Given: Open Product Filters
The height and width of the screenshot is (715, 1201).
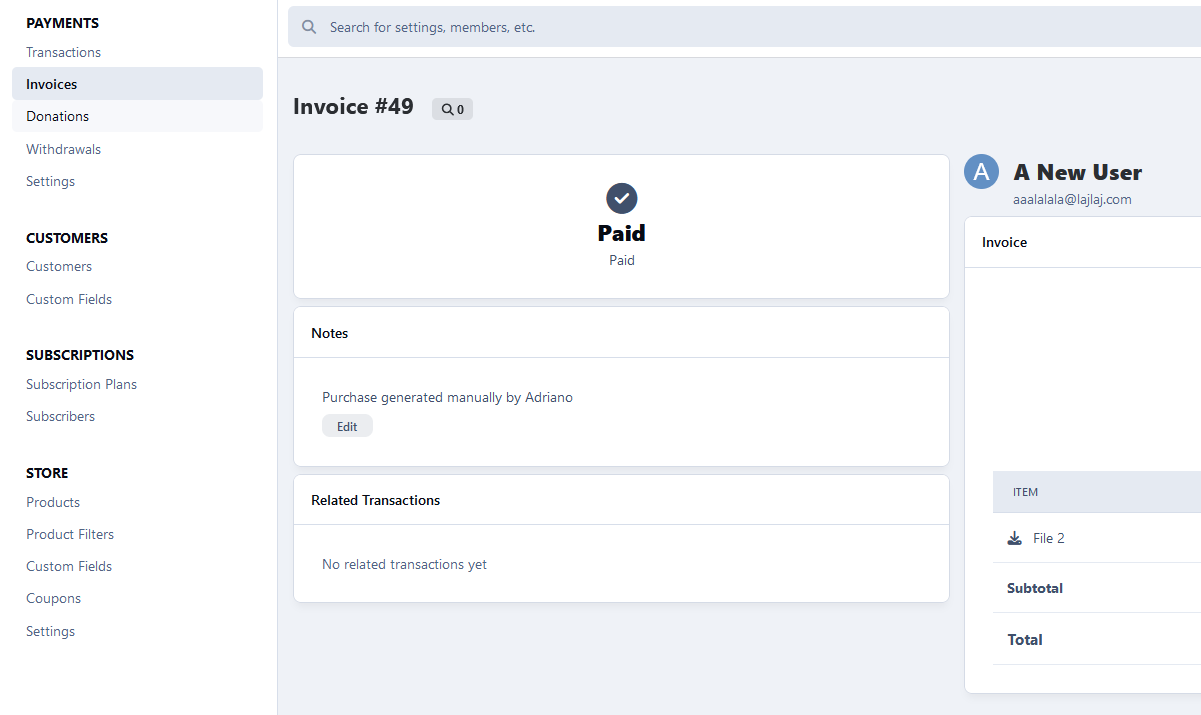Looking at the screenshot, I should pos(70,534).
